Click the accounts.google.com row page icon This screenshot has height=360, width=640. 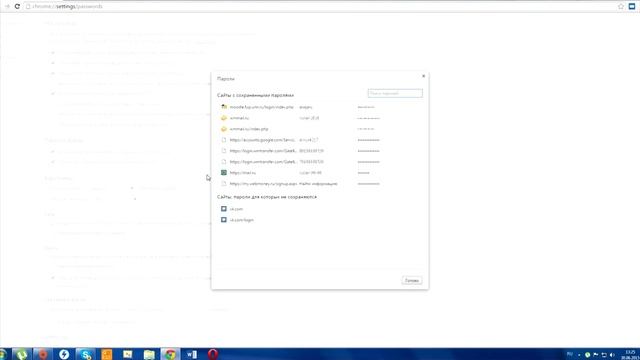(x=224, y=140)
